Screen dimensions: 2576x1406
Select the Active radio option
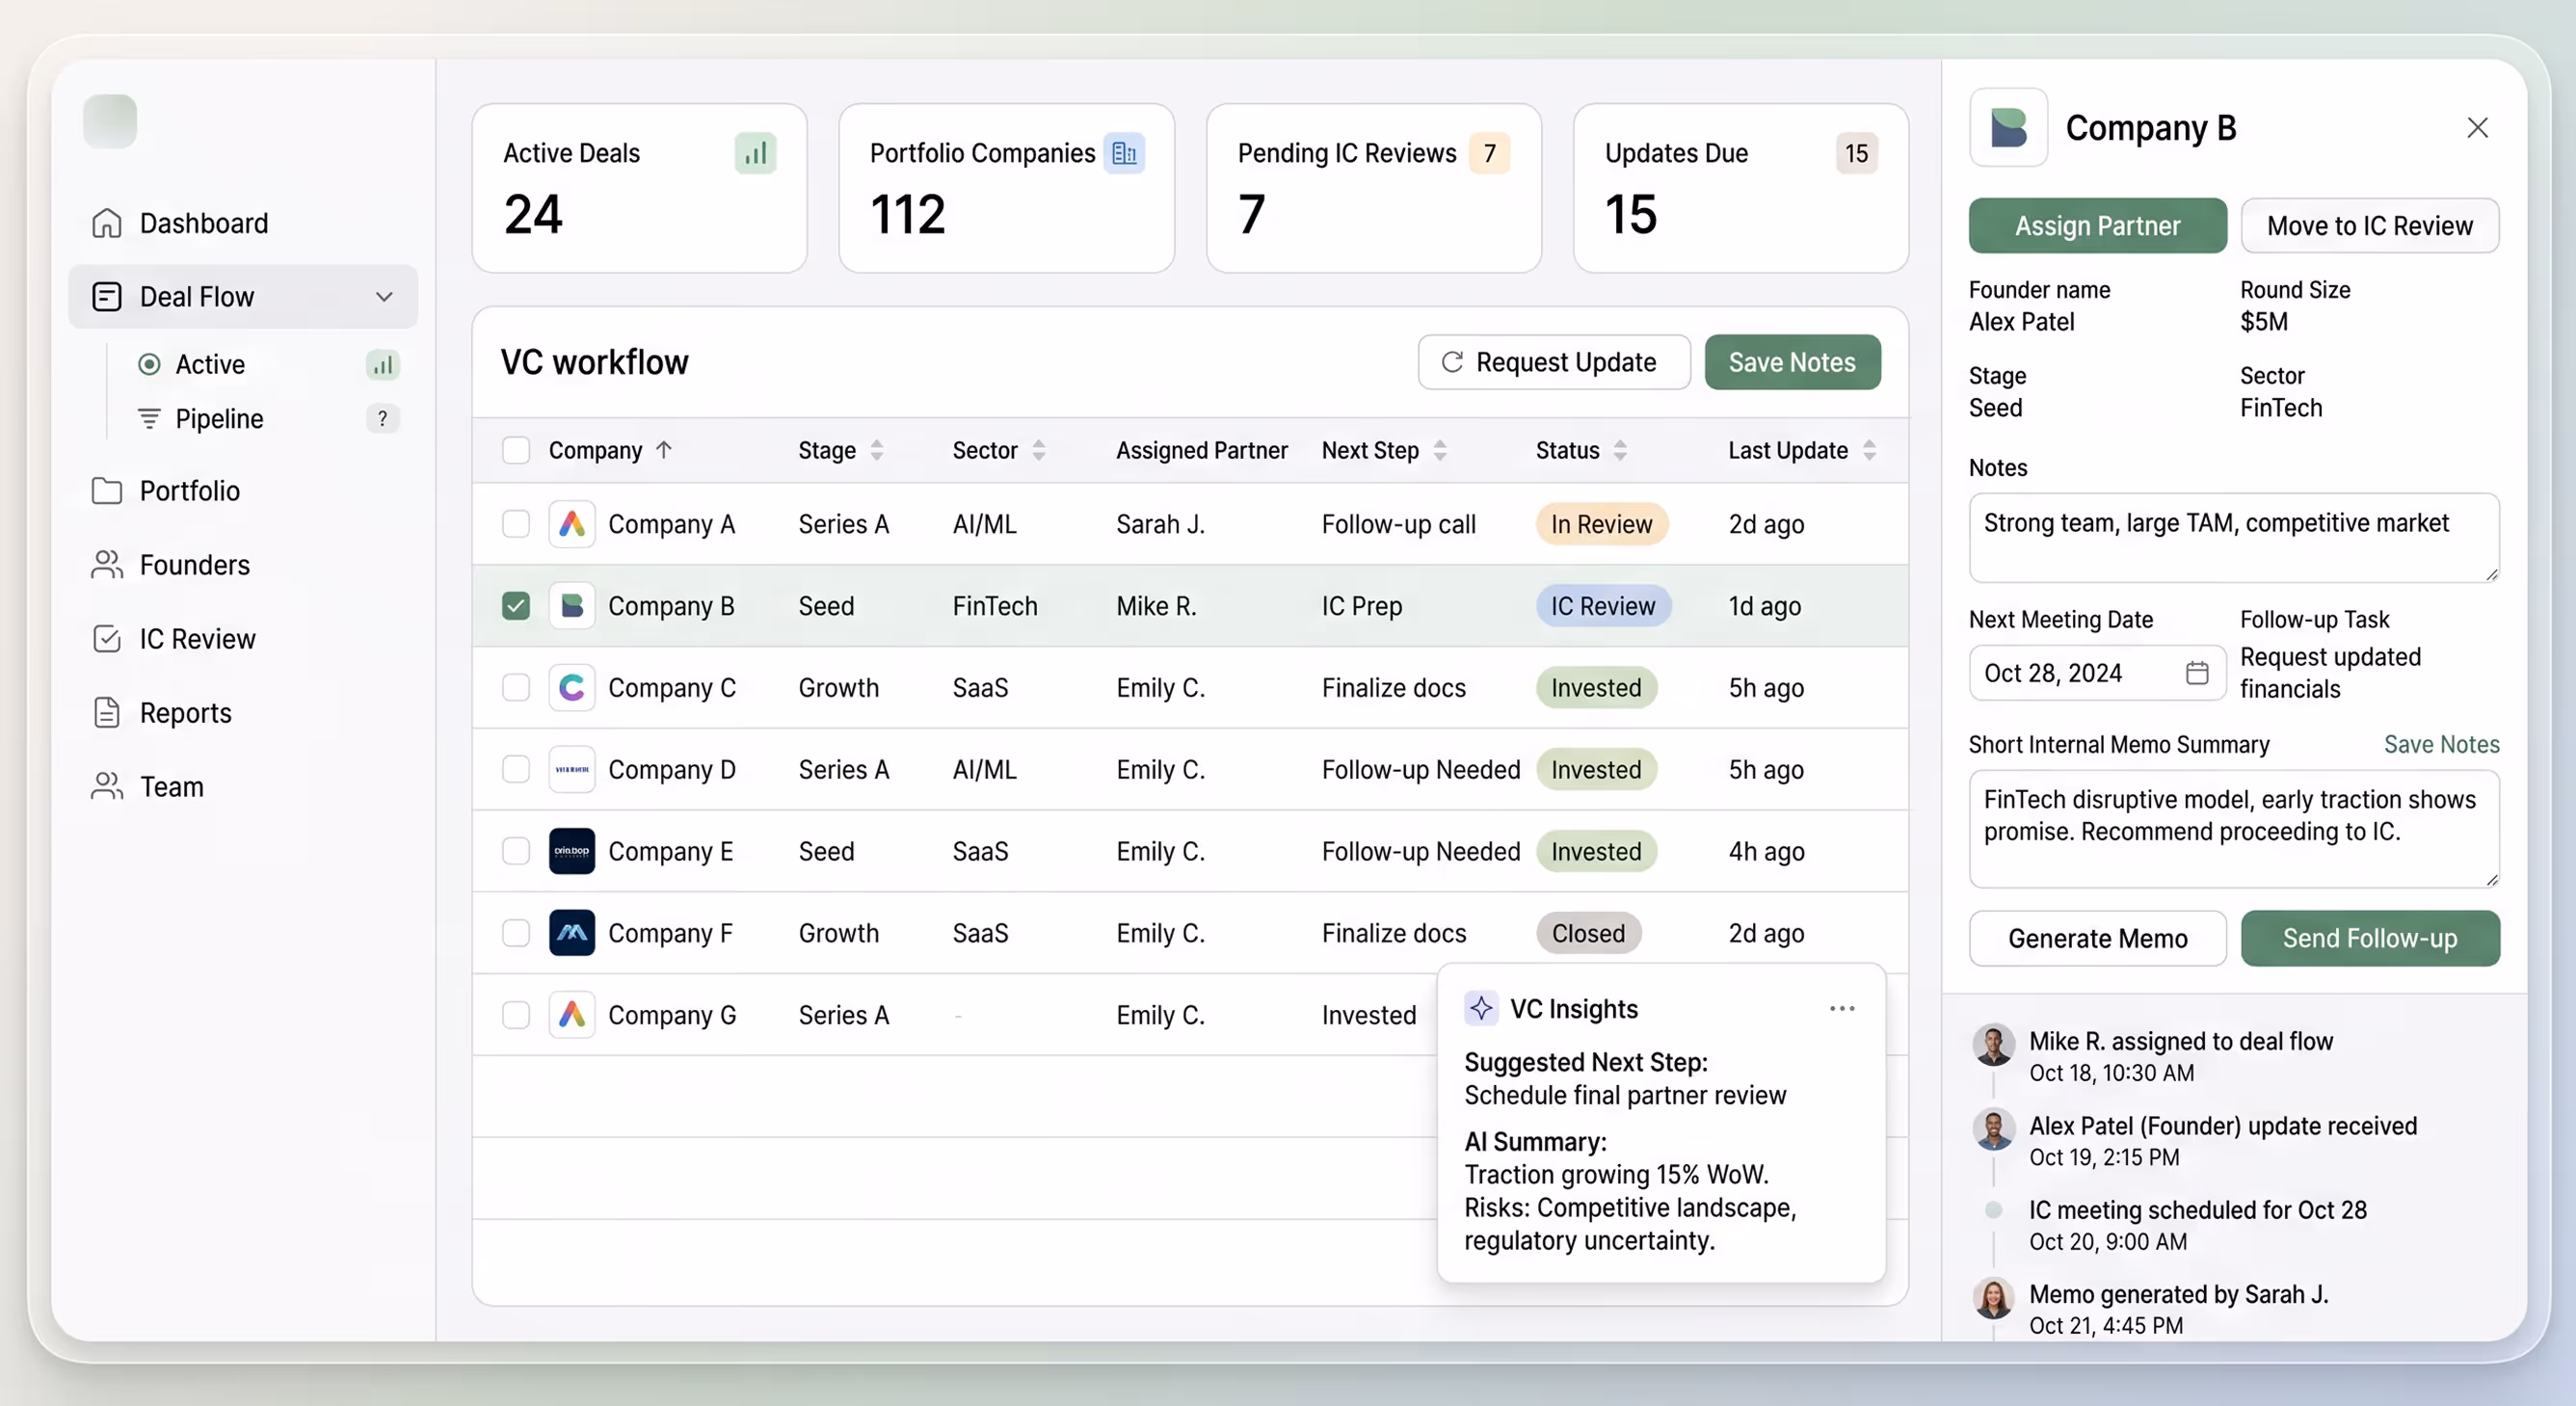149,365
